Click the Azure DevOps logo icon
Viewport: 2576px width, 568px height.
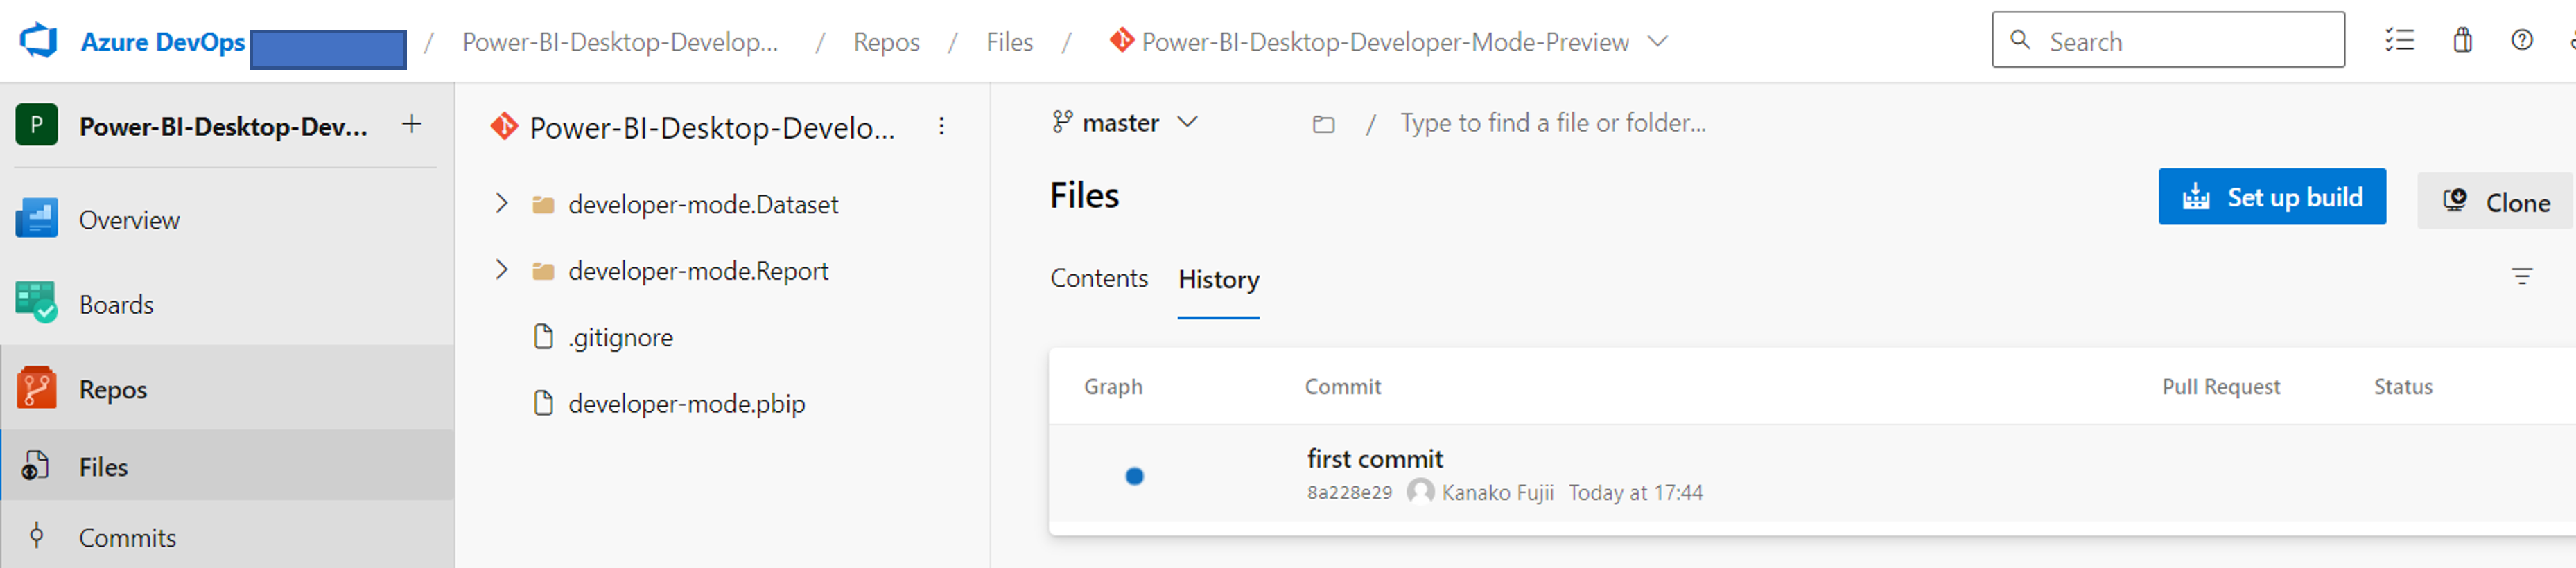pos(39,41)
